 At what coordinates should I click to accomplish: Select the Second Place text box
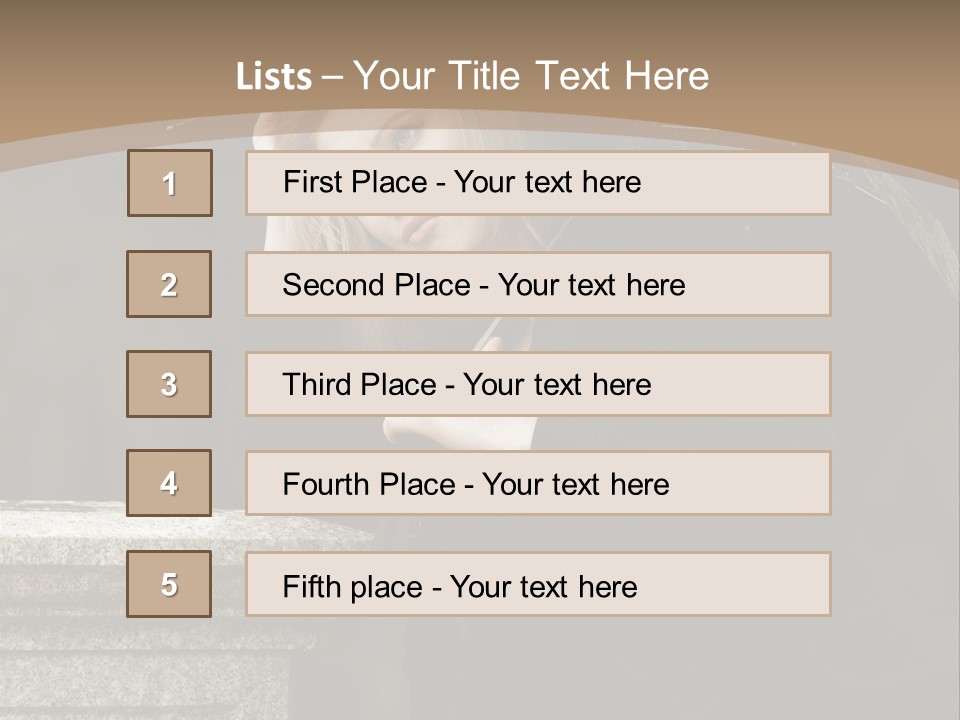[x=538, y=284]
